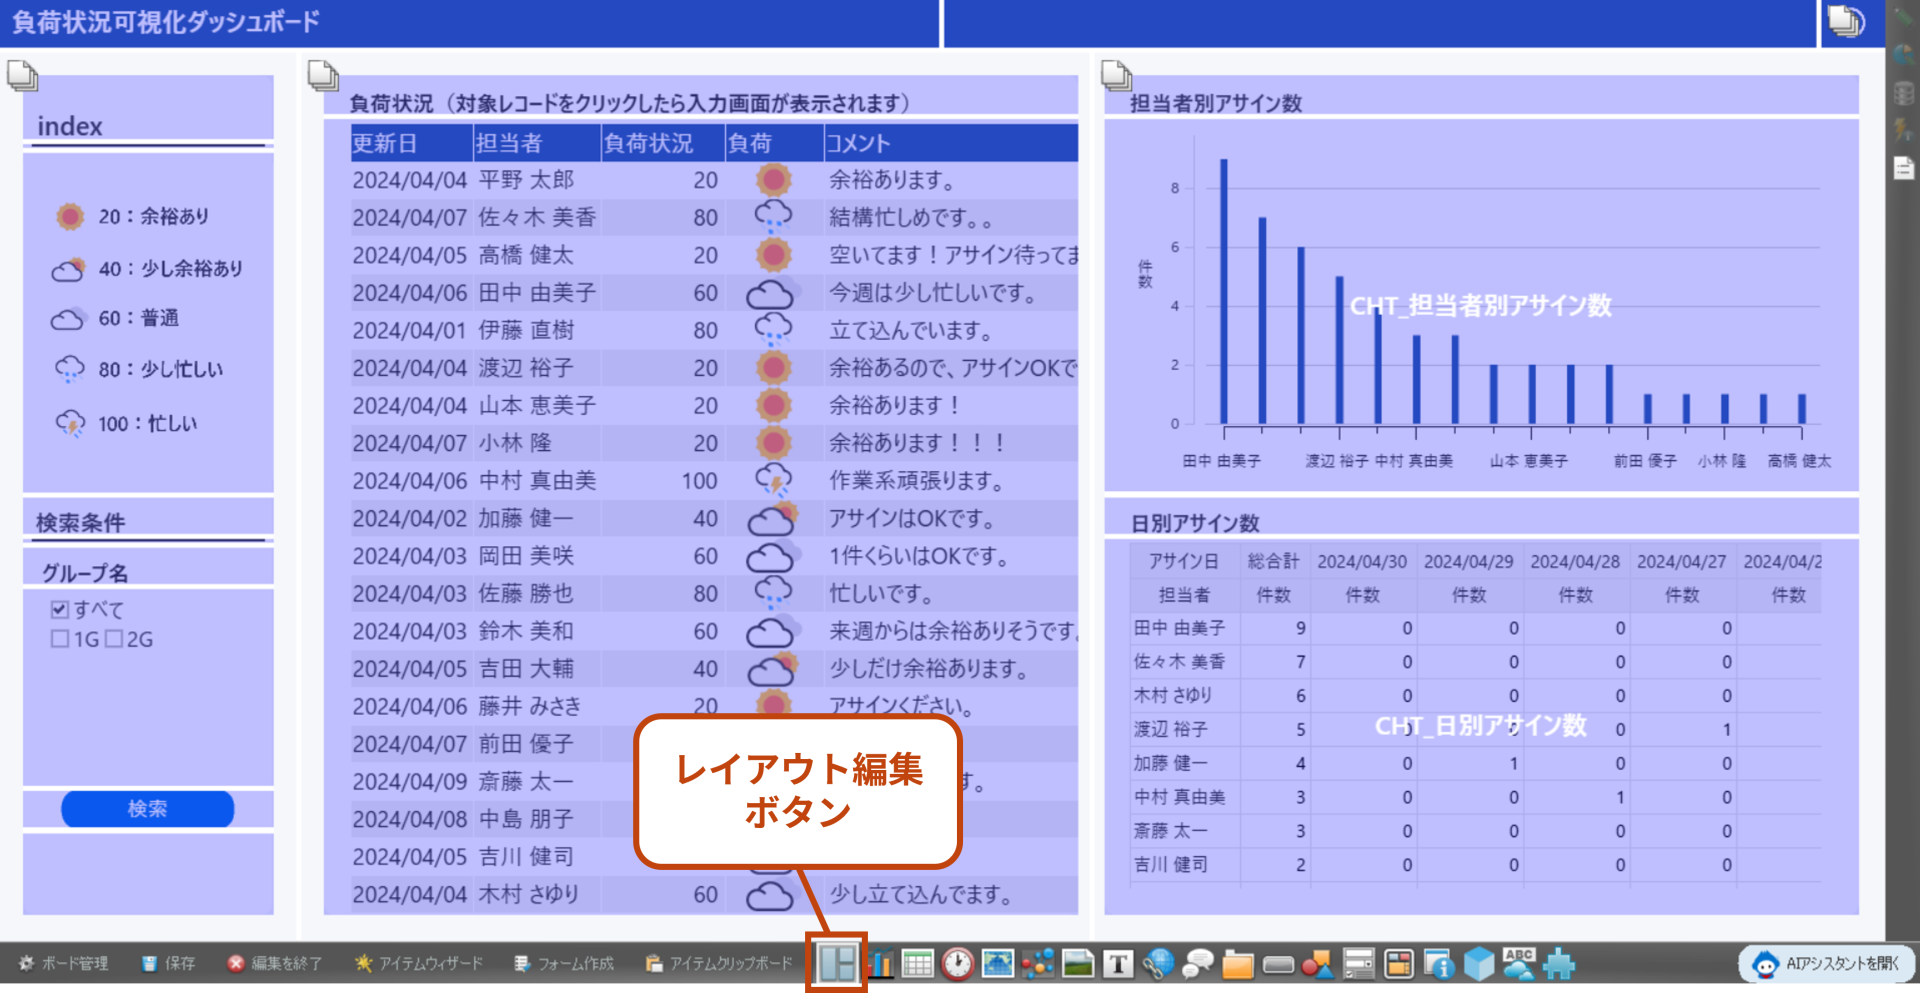The height and width of the screenshot is (993, 1920).
Task: Toggle the すべて checkbox
Action: (60, 609)
